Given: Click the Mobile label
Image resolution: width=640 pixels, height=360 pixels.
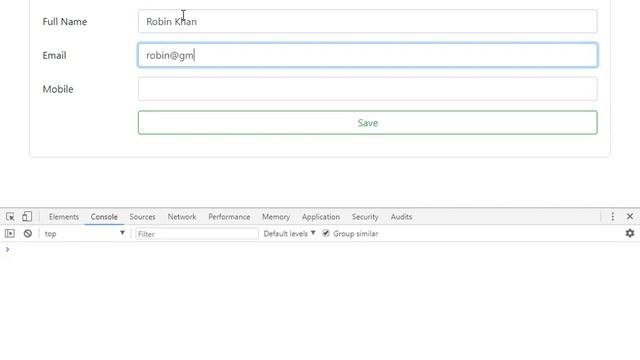Looking at the screenshot, I should (58, 89).
